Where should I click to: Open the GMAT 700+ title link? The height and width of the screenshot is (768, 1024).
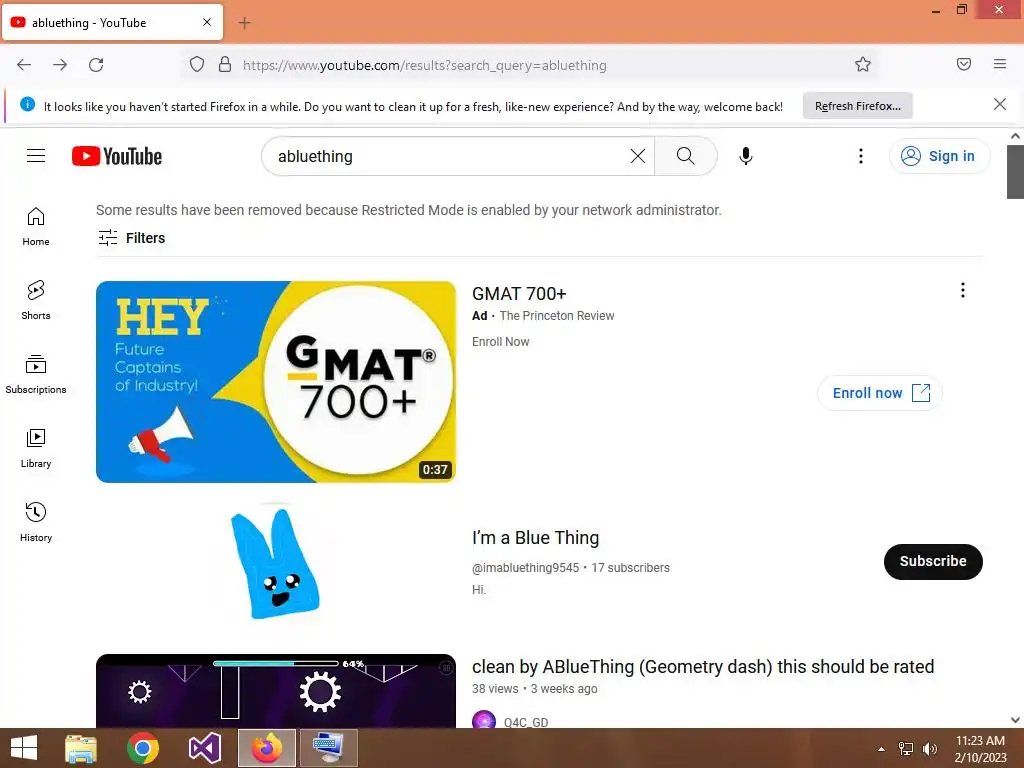pos(519,294)
